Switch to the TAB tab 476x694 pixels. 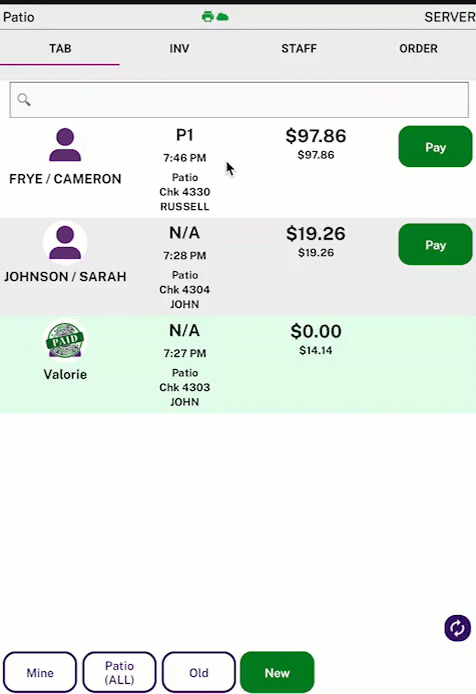(60, 48)
